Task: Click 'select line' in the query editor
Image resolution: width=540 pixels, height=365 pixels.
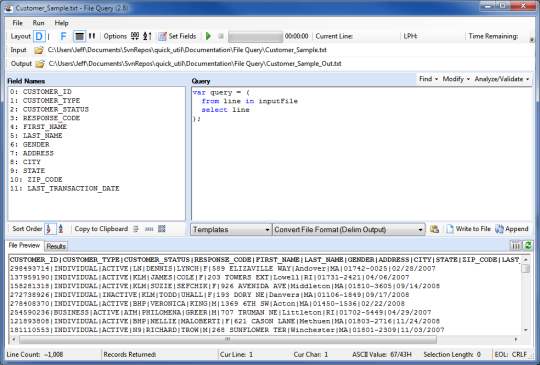Action: [225, 110]
